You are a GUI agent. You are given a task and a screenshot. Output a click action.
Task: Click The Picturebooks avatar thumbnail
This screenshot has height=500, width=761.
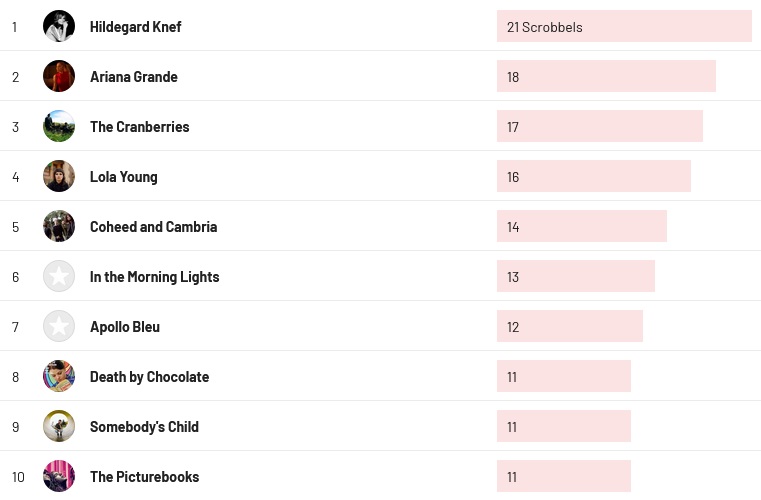coord(59,476)
